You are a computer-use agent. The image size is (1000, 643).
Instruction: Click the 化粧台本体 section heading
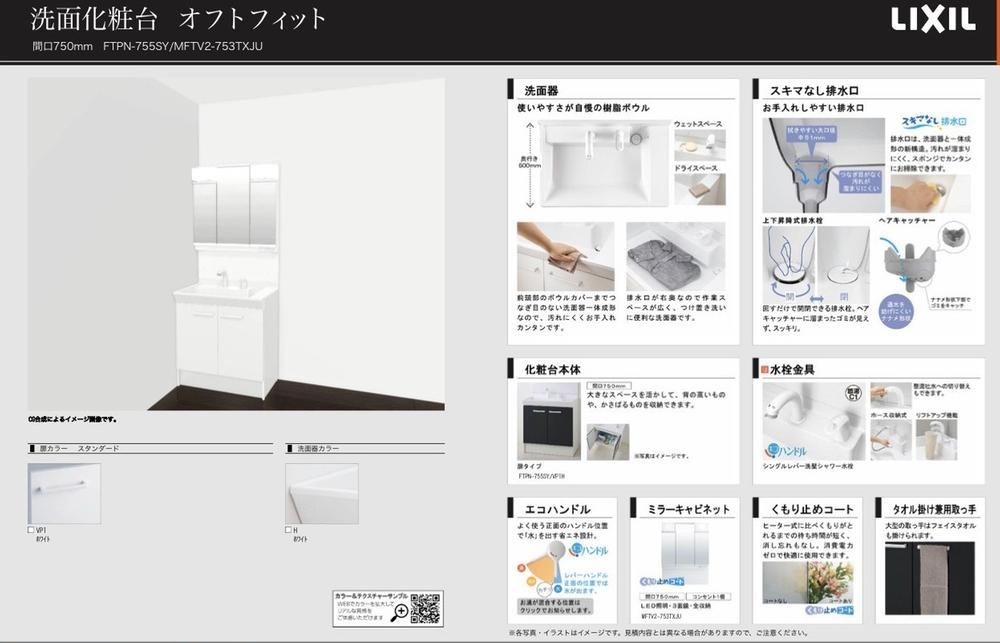click(552, 370)
